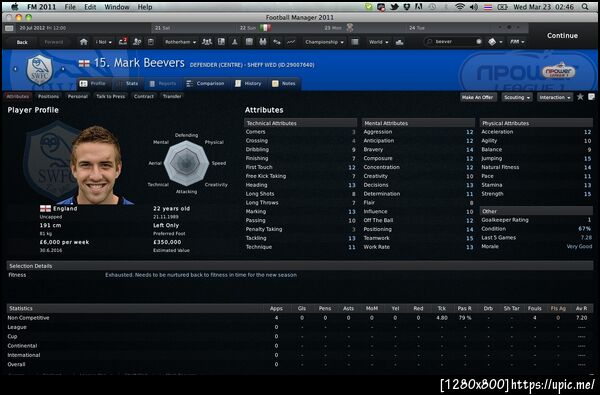Open the Positions sub-tab

click(48, 96)
